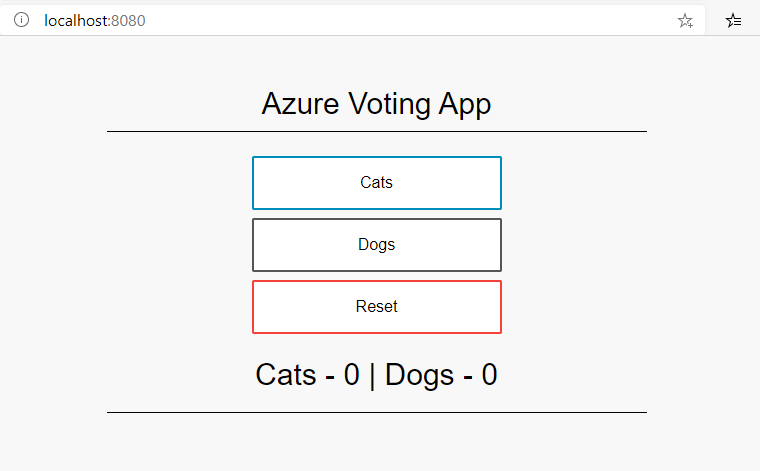Vote for Cats
The image size is (760, 471).
[376, 183]
